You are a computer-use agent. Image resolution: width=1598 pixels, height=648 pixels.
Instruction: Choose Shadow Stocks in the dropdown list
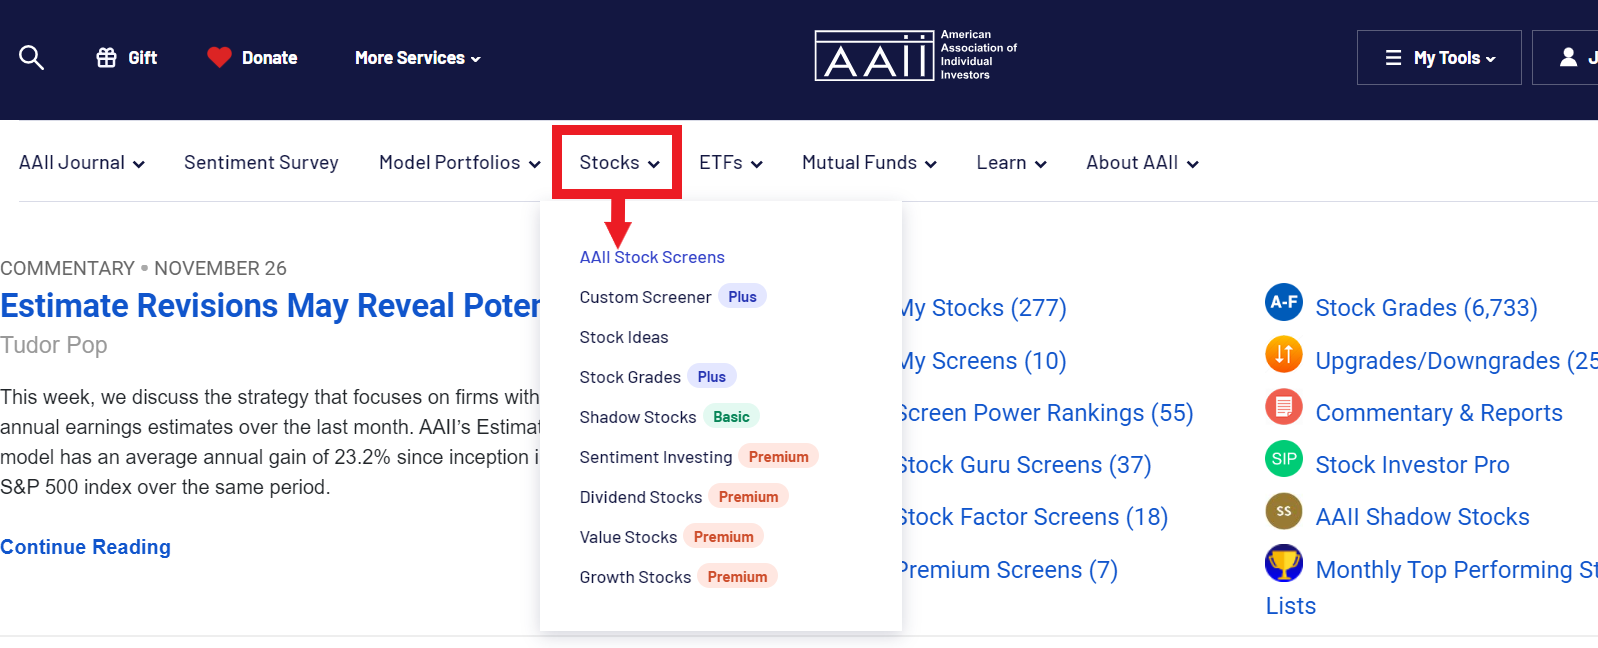[x=638, y=417]
